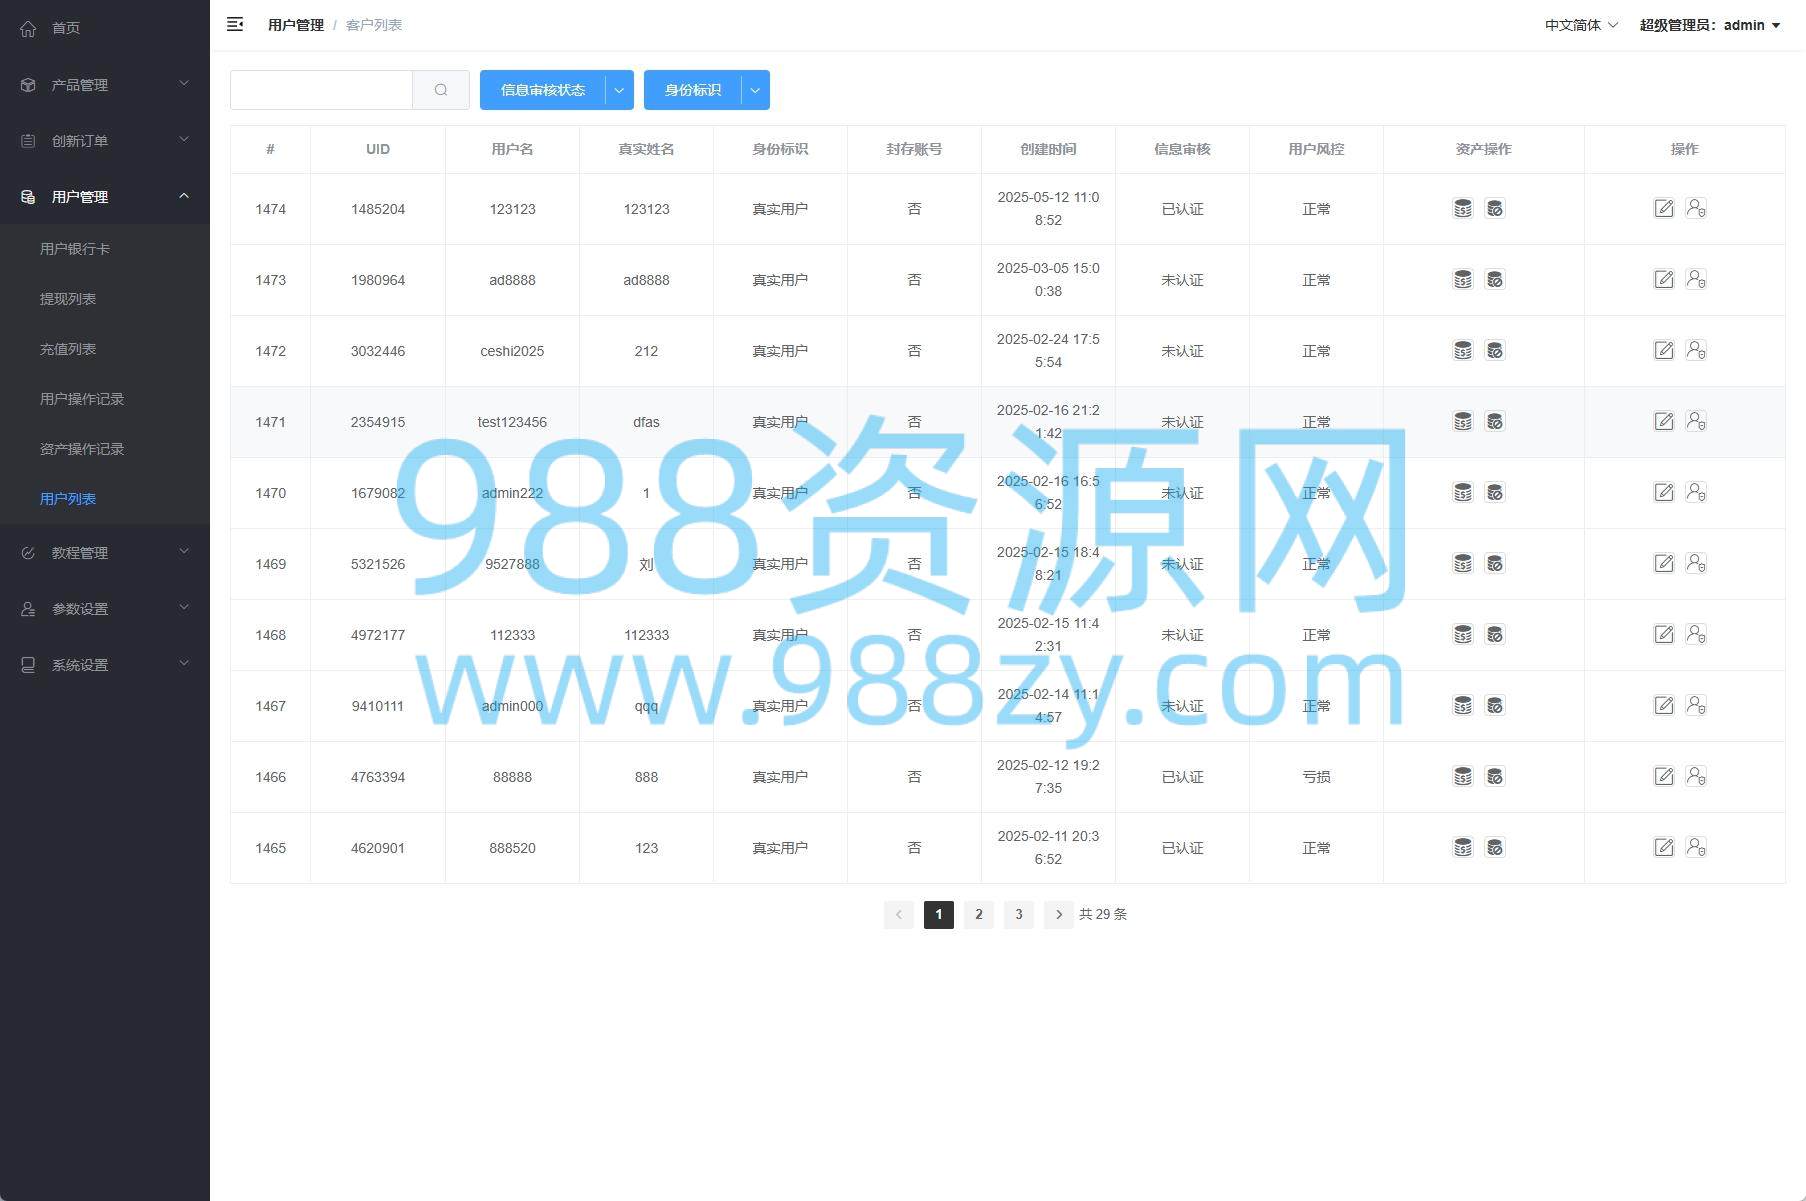Click the search text input field
The height and width of the screenshot is (1201, 1806).
click(321, 90)
